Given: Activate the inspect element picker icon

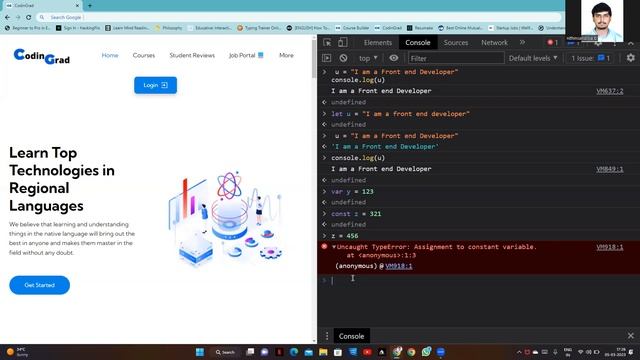Looking at the screenshot, I should click(327, 42).
